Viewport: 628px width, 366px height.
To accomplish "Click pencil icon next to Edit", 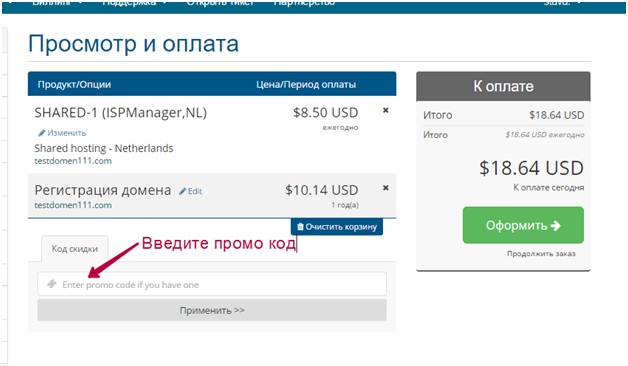I will 183,191.
